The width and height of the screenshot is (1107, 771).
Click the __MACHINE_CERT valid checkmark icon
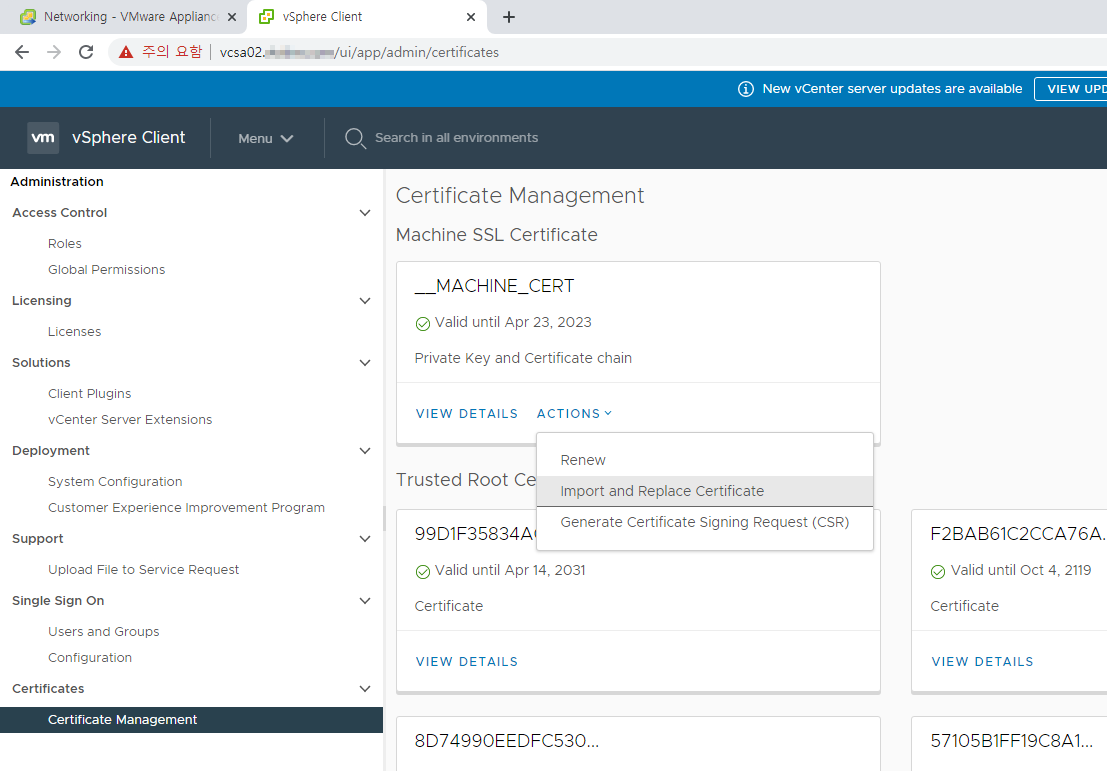coord(423,323)
